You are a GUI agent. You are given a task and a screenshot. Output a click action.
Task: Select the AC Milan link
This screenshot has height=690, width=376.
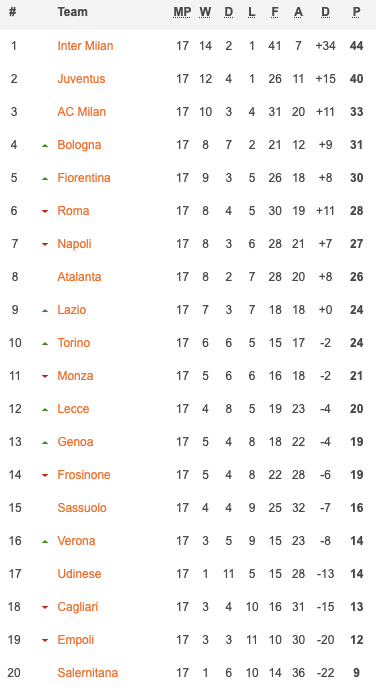point(81,112)
